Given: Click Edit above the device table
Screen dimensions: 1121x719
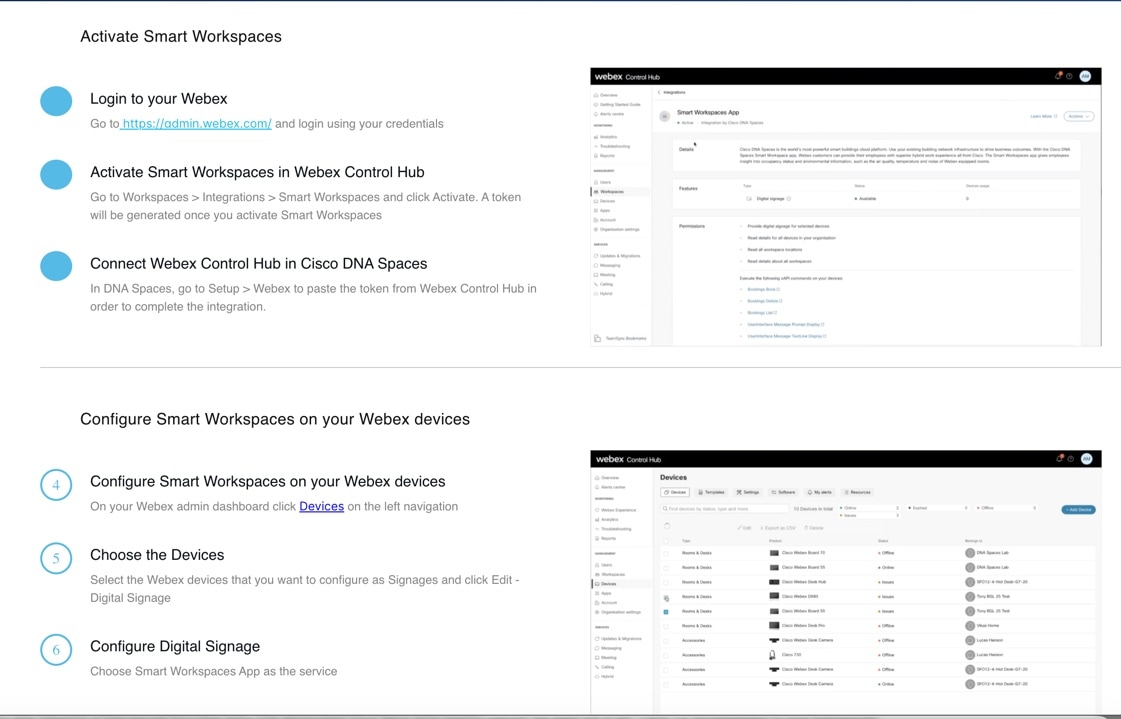Looking at the screenshot, I should coord(744,528).
